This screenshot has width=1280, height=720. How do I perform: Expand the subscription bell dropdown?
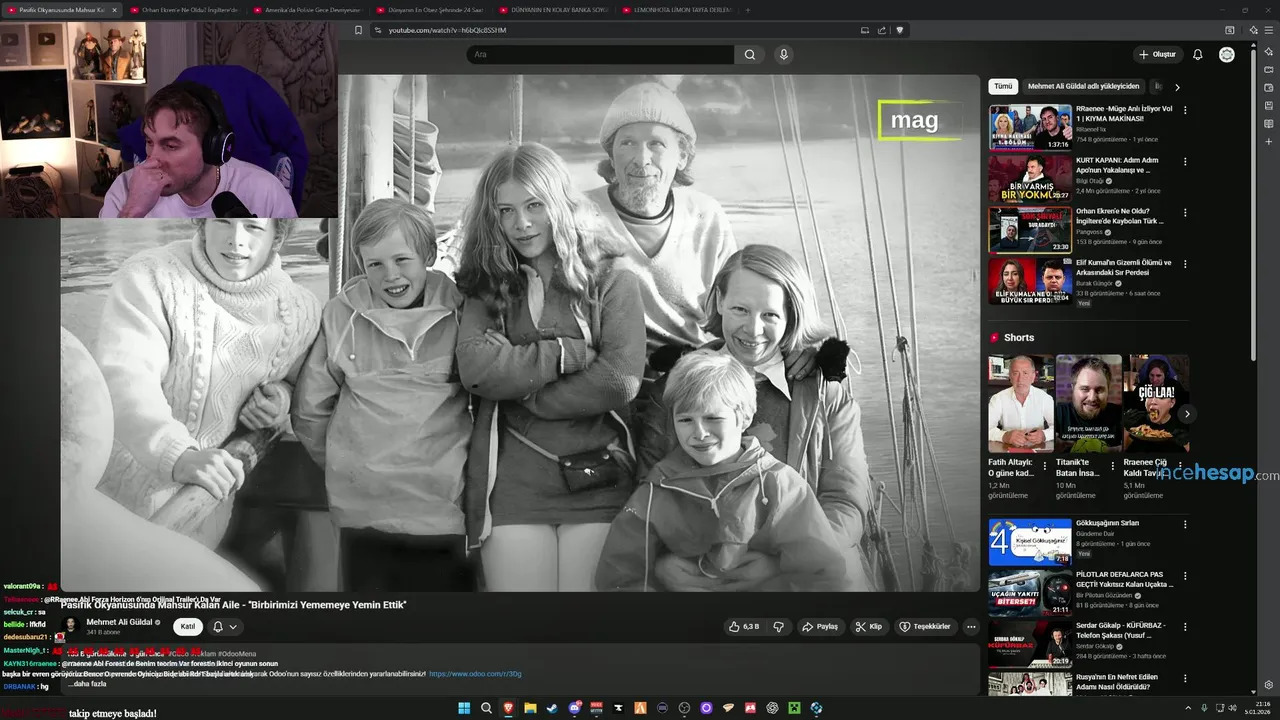click(225, 627)
